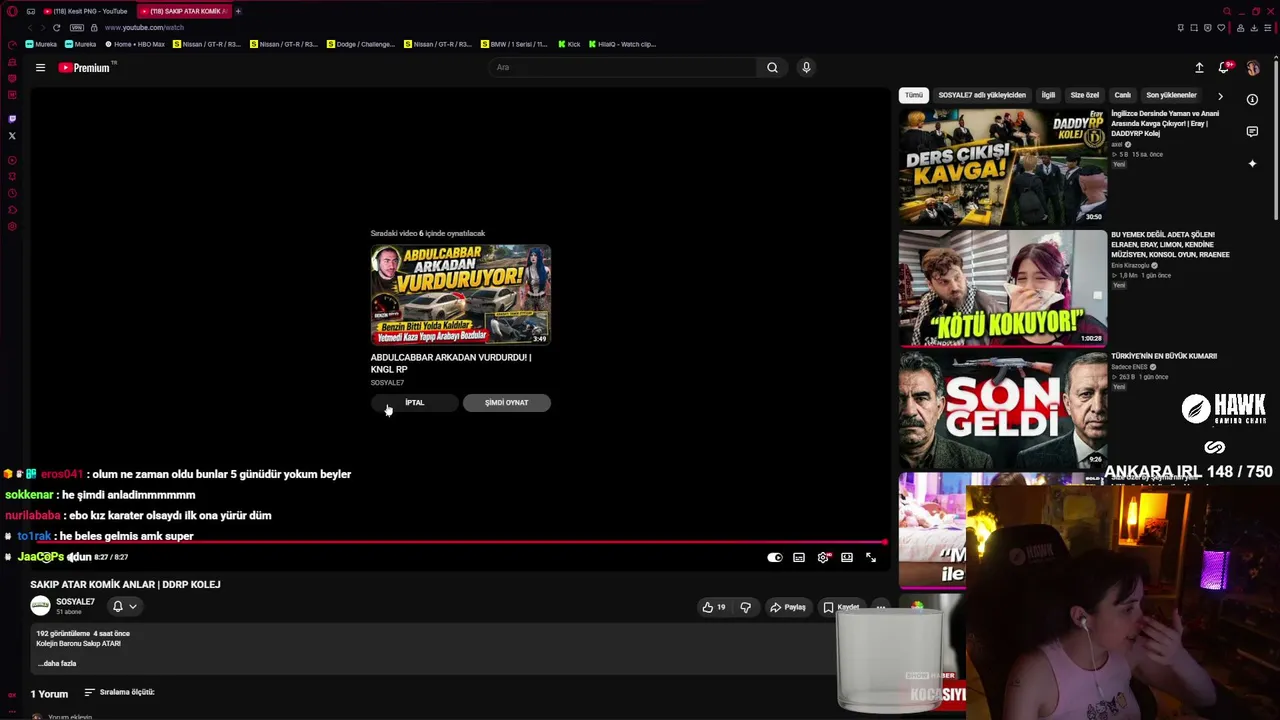This screenshot has height=720, width=1280.
Task: Open a new browser tab
Action: [238, 11]
